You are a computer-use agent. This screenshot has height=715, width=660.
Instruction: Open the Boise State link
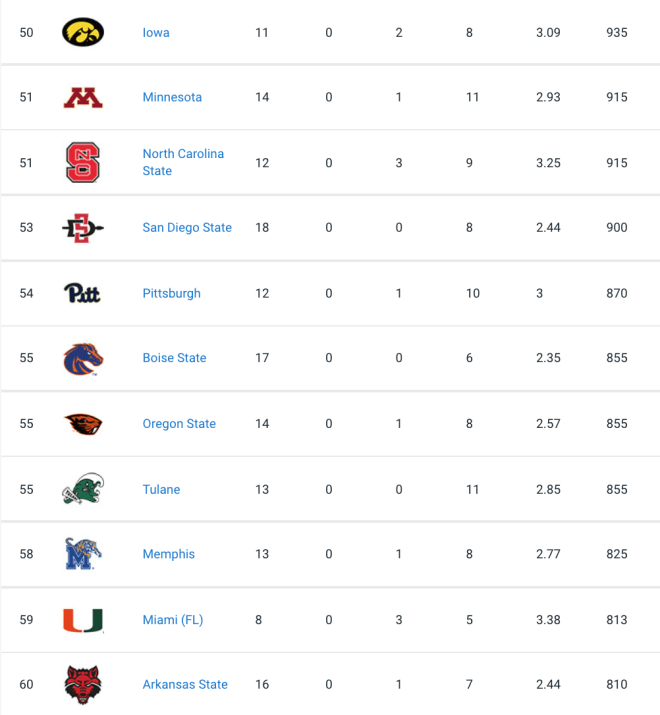174,358
